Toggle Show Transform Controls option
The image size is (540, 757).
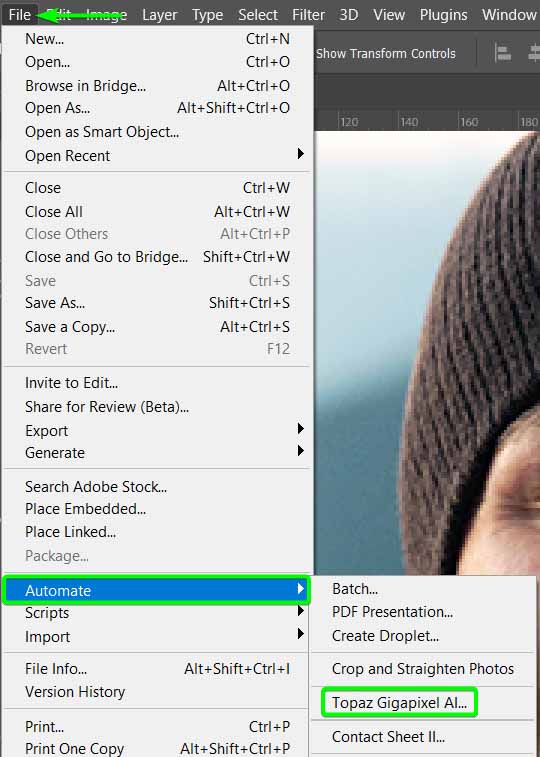[x=386, y=54]
